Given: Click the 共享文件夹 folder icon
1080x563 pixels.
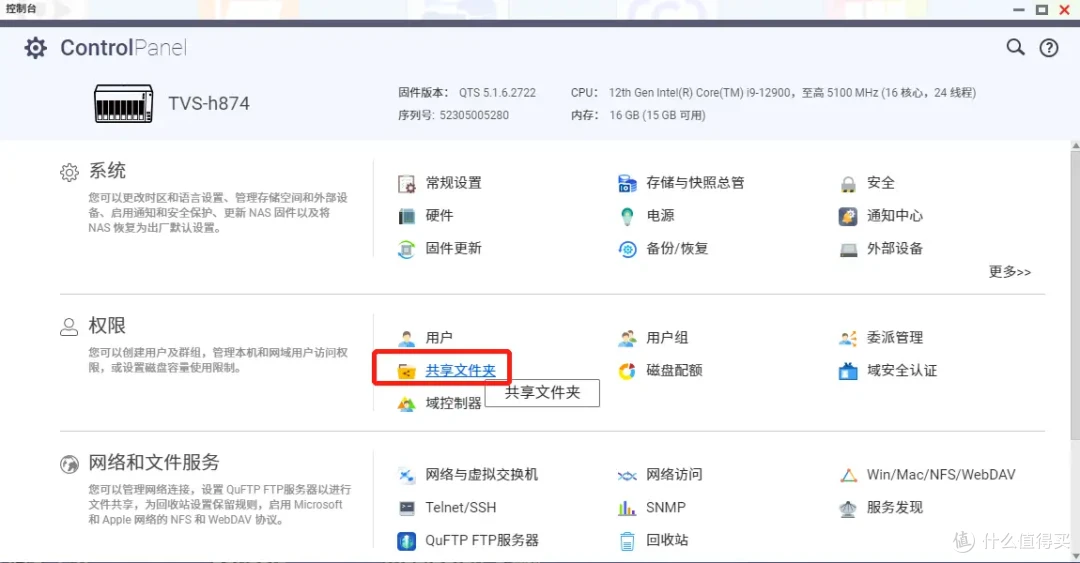Looking at the screenshot, I should (406, 371).
